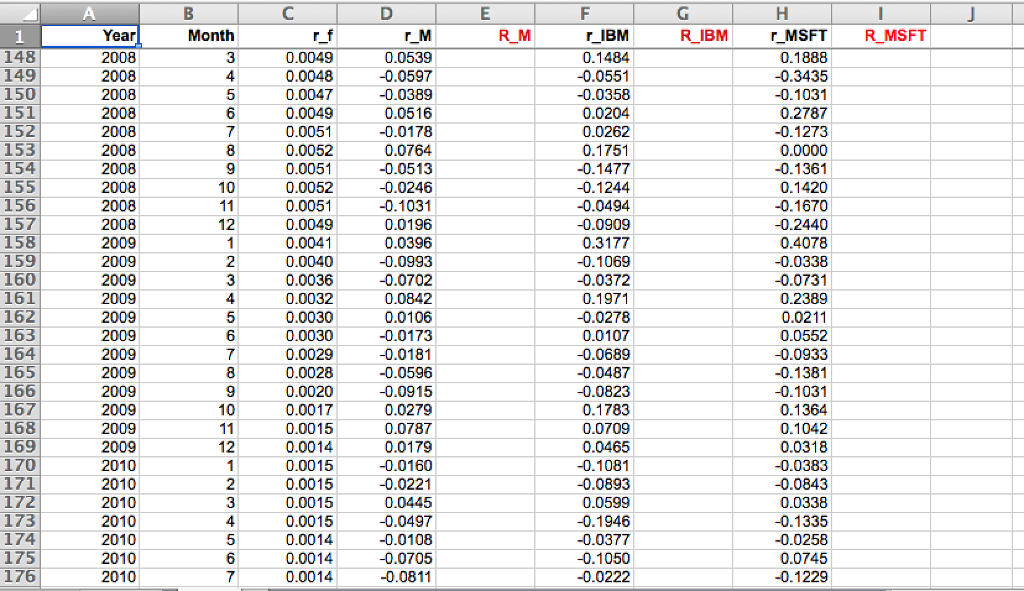This screenshot has width=1024, height=591.
Task: Click the Select All corner button
Action: [x=20, y=13]
